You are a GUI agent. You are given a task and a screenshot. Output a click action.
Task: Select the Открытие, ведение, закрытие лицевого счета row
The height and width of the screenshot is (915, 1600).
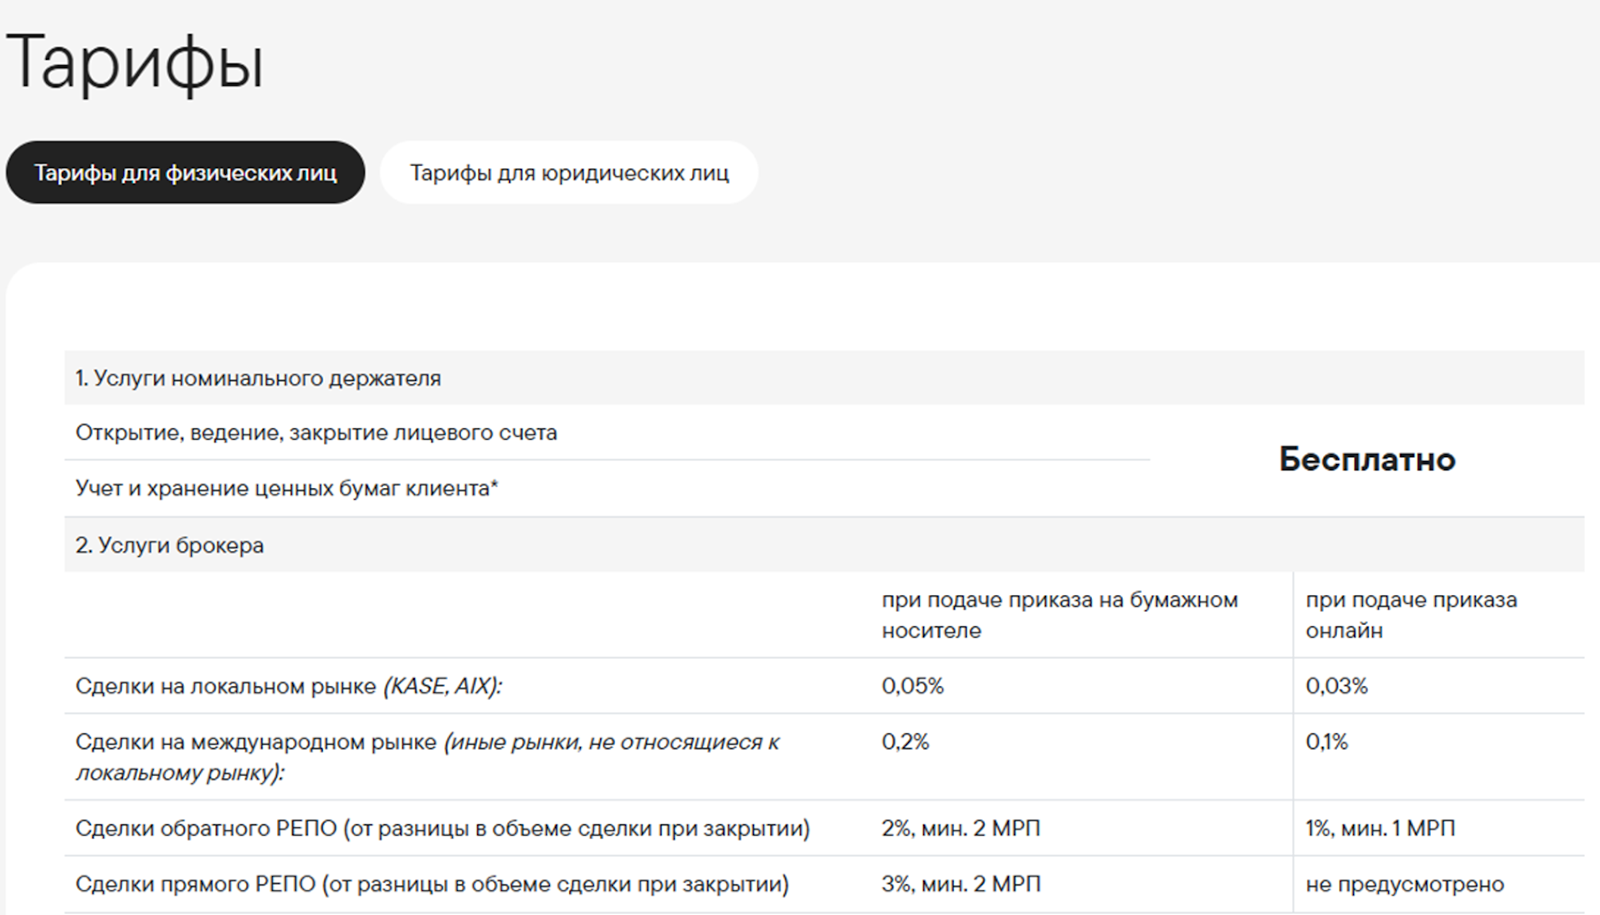point(316,433)
